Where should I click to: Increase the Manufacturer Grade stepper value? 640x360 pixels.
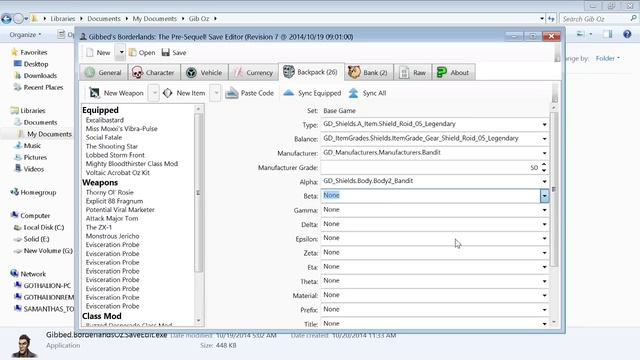click(x=544, y=164)
